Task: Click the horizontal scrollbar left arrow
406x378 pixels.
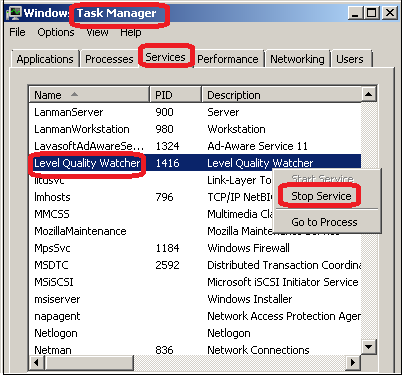Action: pos(36,362)
